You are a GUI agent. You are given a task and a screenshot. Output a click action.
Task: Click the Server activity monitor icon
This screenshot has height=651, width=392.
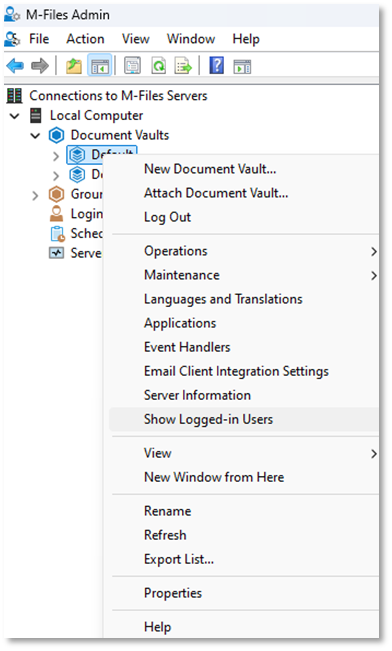coord(56,253)
